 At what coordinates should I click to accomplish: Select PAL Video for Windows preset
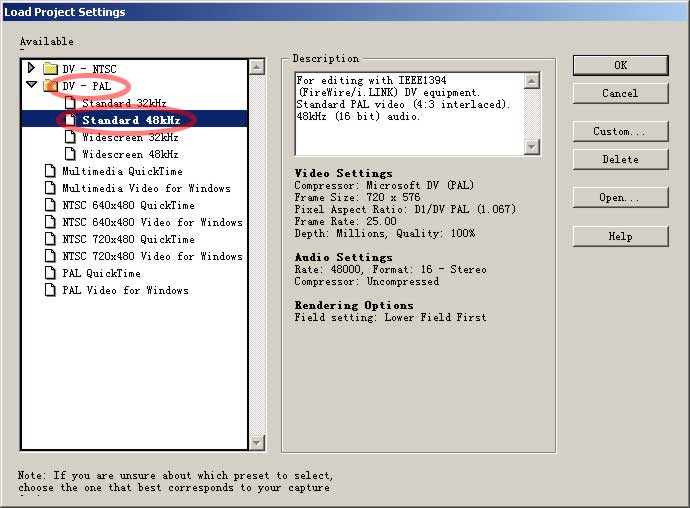[x=125, y=290]
